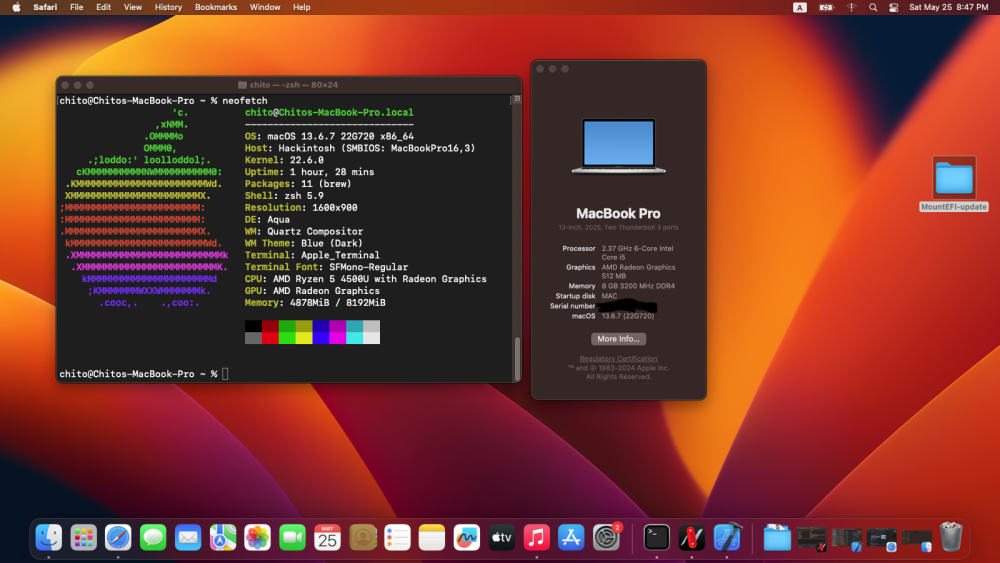Open Contacts from the dock
Screen dimensions: 1000x563
362,537
